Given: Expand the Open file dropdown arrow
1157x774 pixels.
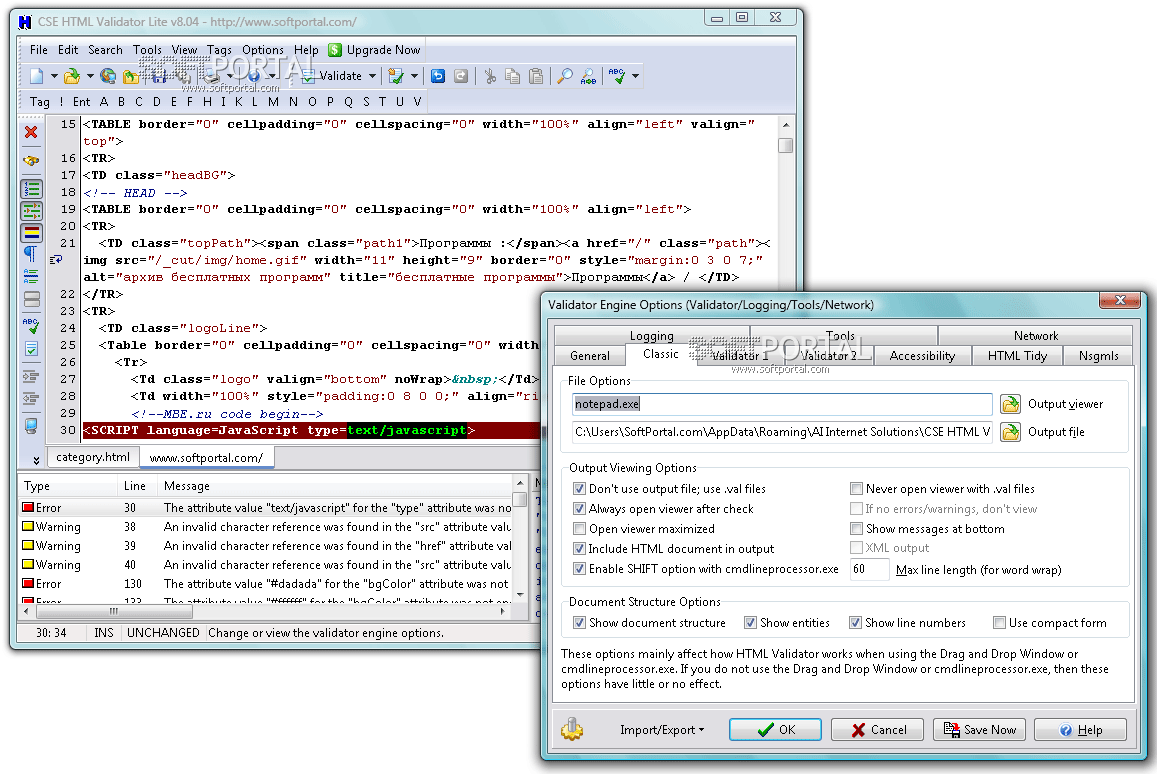Looking at the screenshot, I should click(x=90, y=76).
